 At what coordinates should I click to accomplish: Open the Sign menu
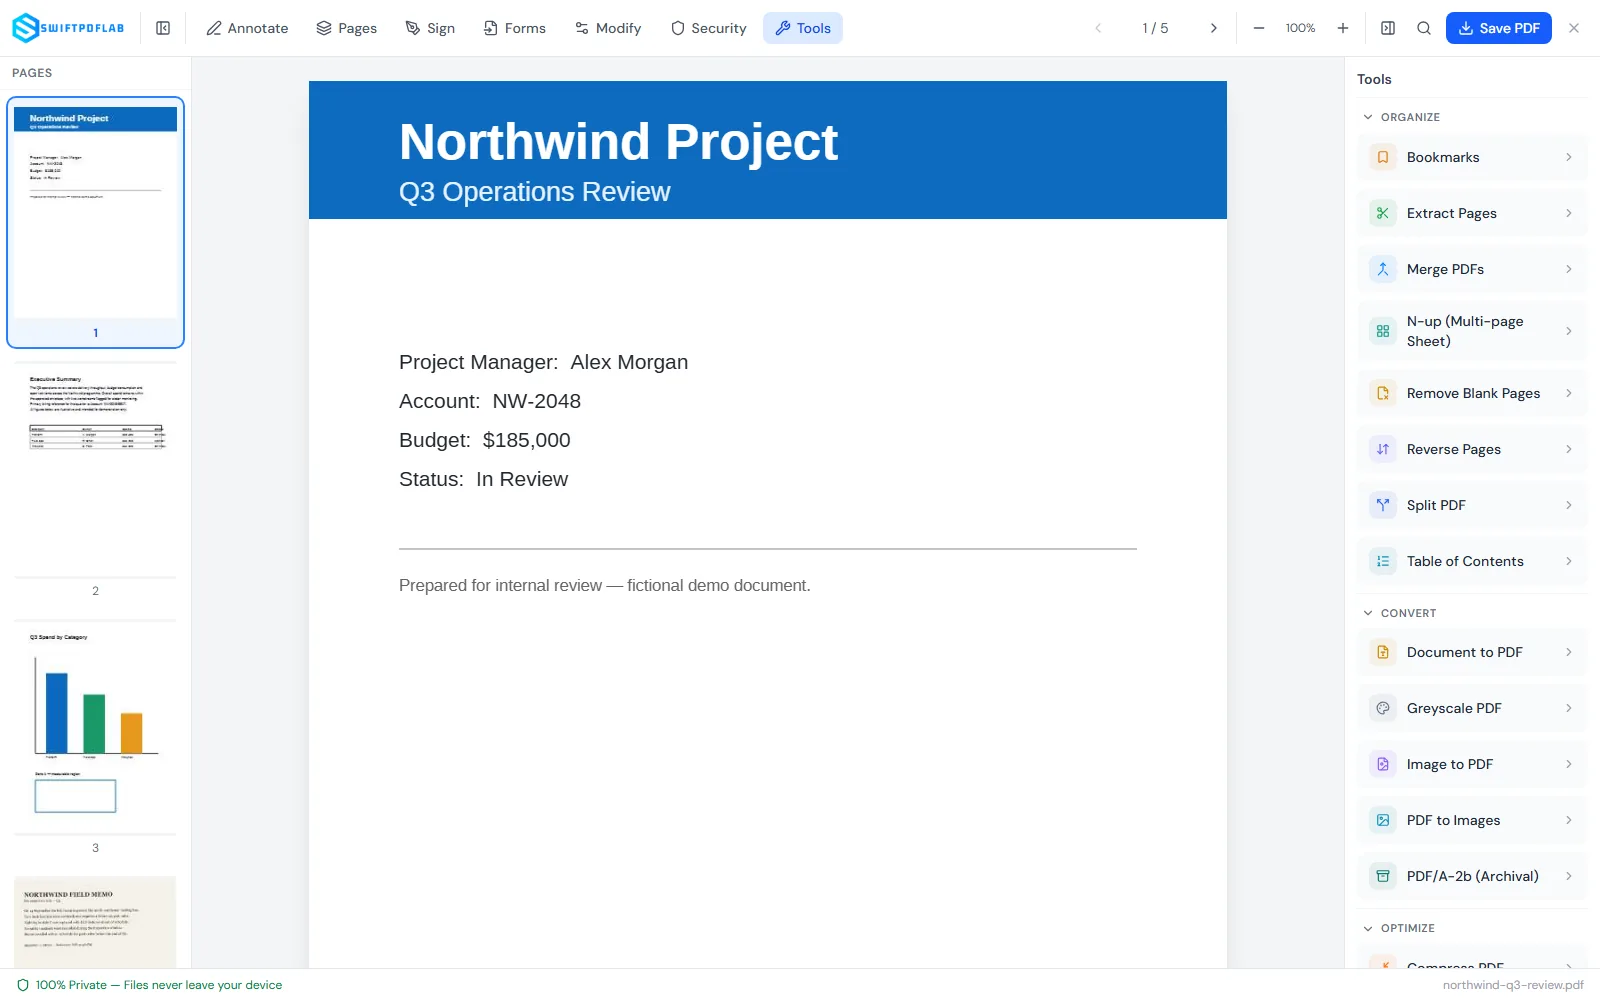[x=430, y=28]
